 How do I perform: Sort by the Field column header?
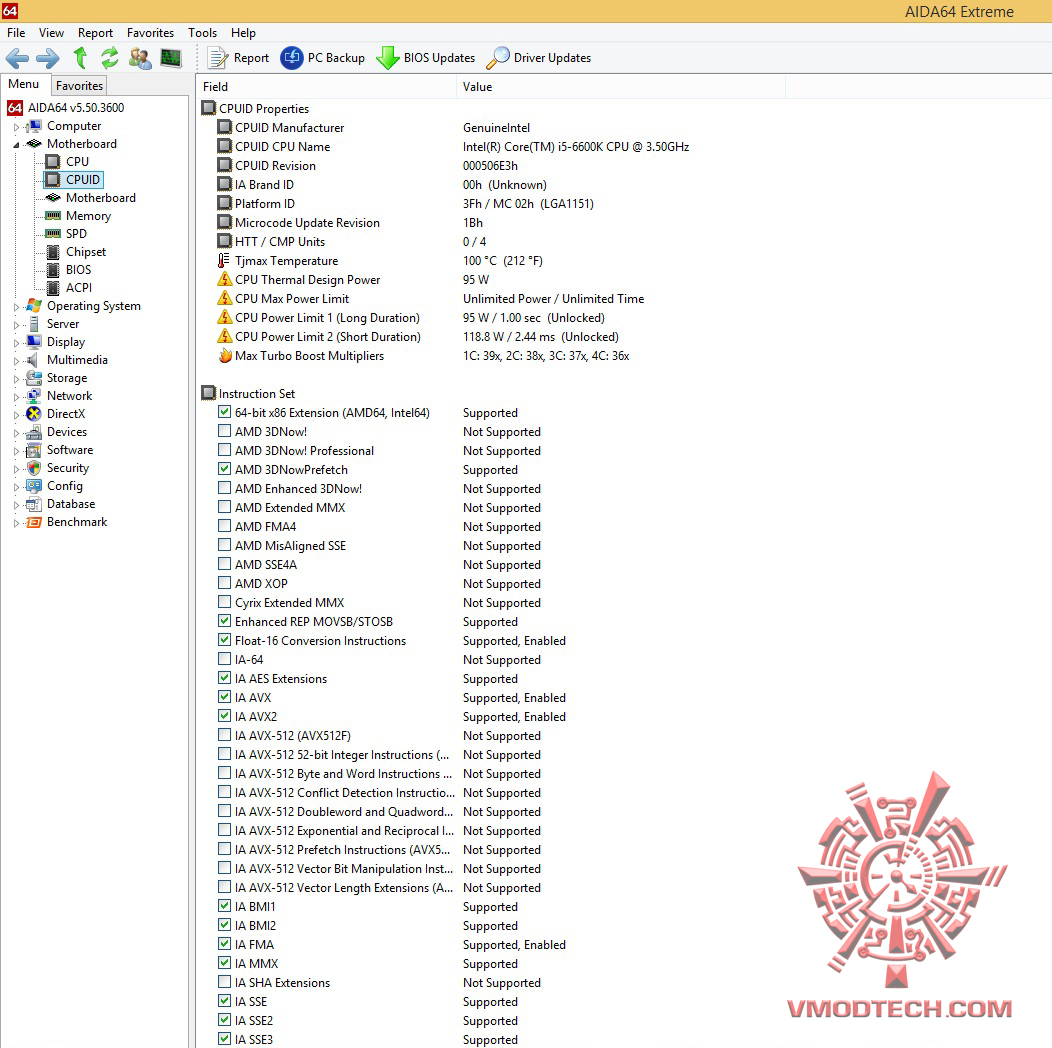pos(326,87)
